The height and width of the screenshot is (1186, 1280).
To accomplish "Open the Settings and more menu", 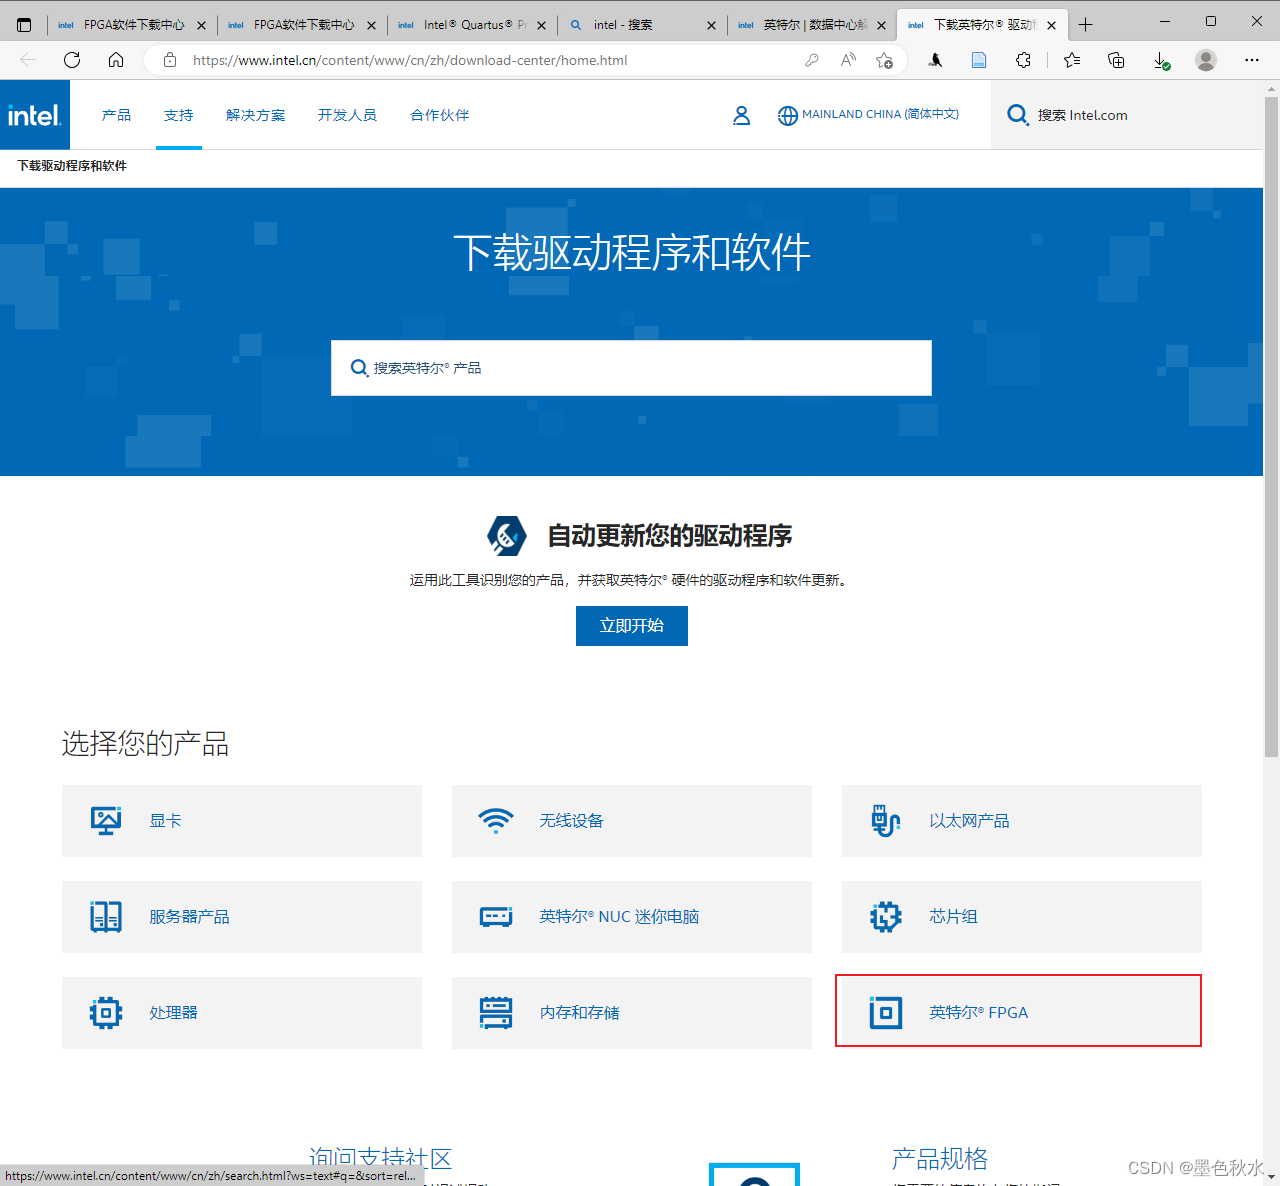I will [x=1251, y=60].
